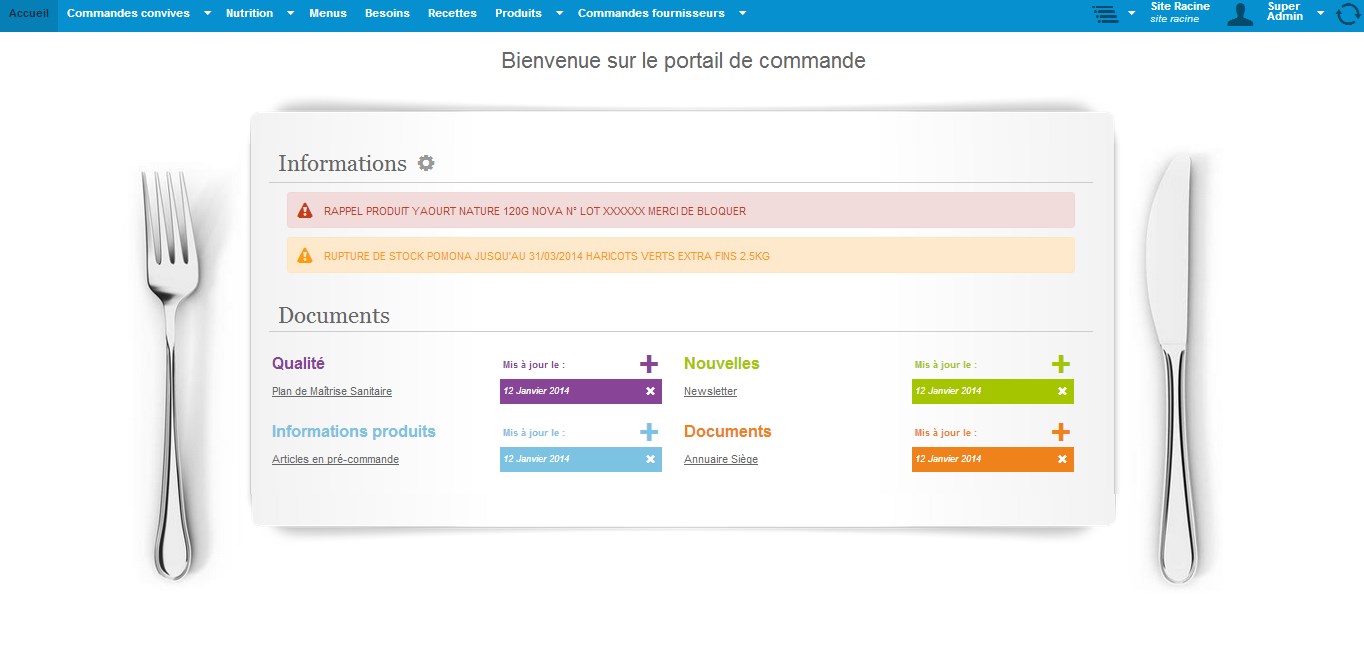Open the site hierarchy list icon

[1105, 14]
